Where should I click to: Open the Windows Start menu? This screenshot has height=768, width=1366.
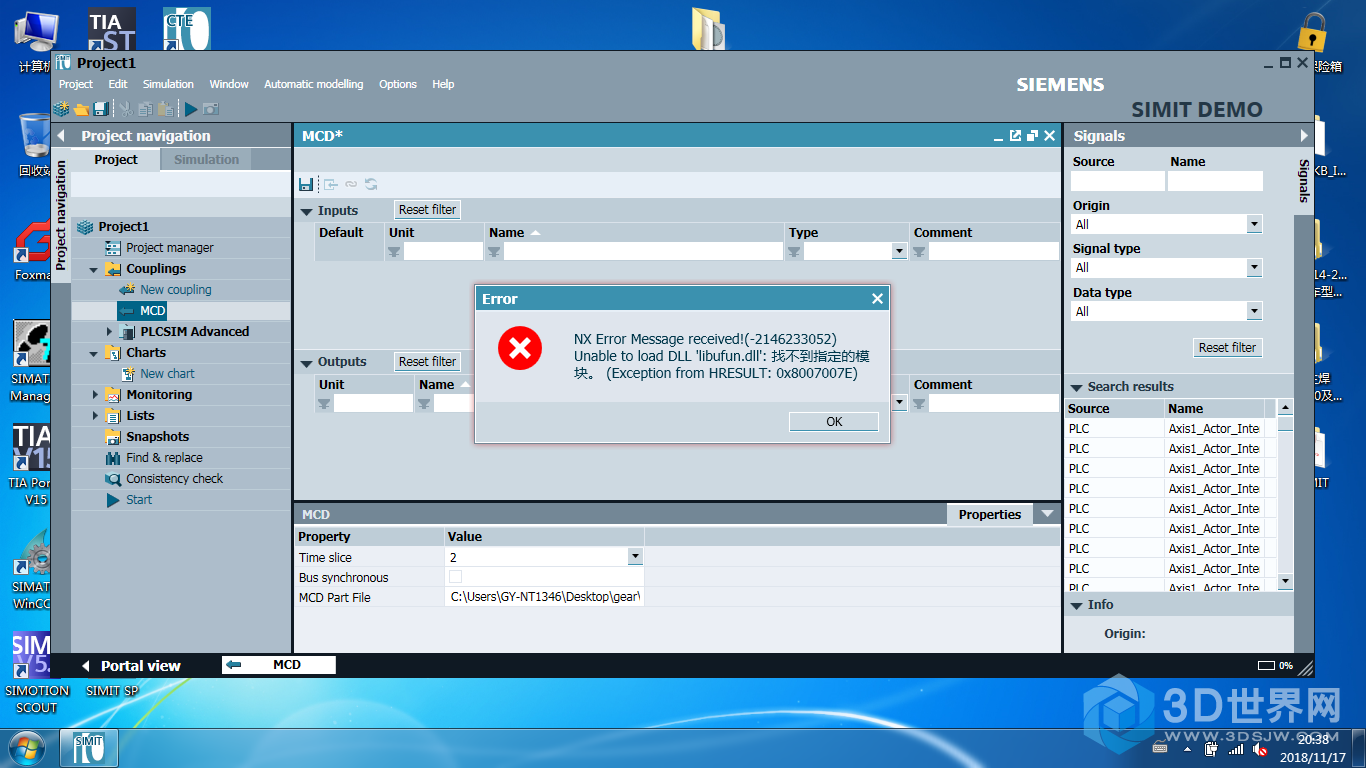pyautogui.click(x=26, y=747)
